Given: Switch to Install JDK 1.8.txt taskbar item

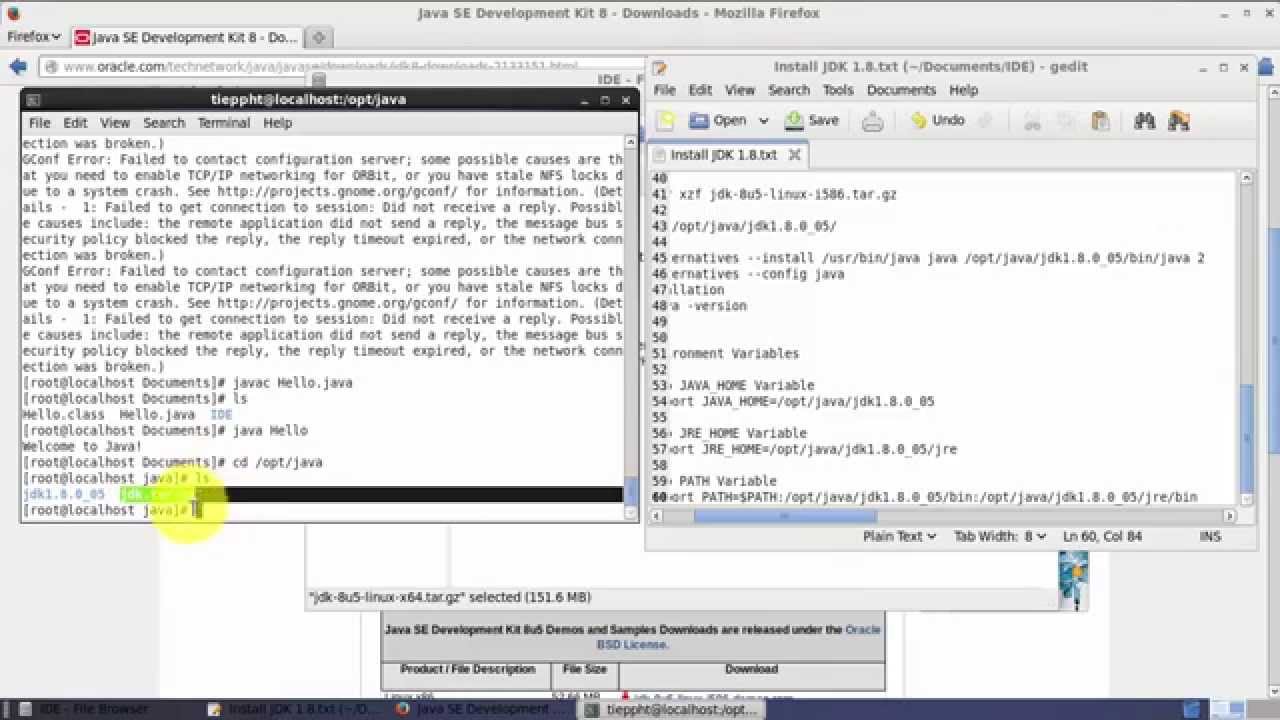Looking at the screenshot, I should pos(292,709).
